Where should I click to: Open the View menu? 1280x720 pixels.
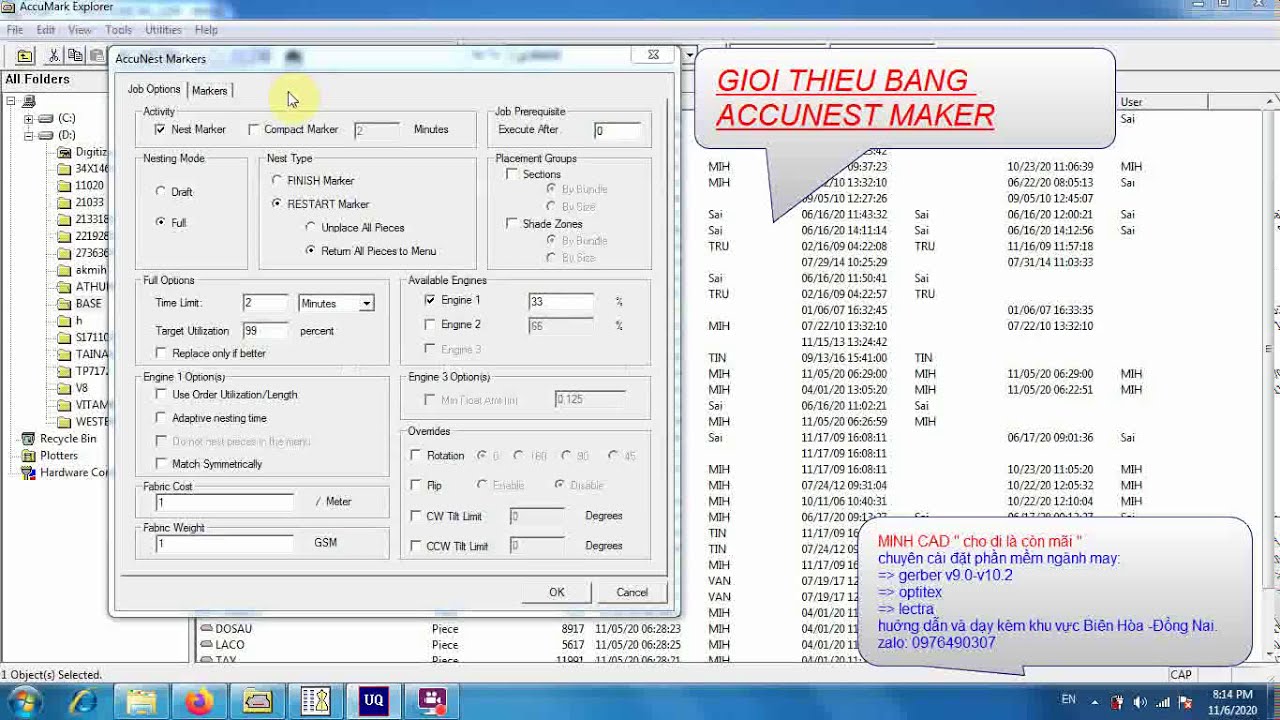(80, 30)
